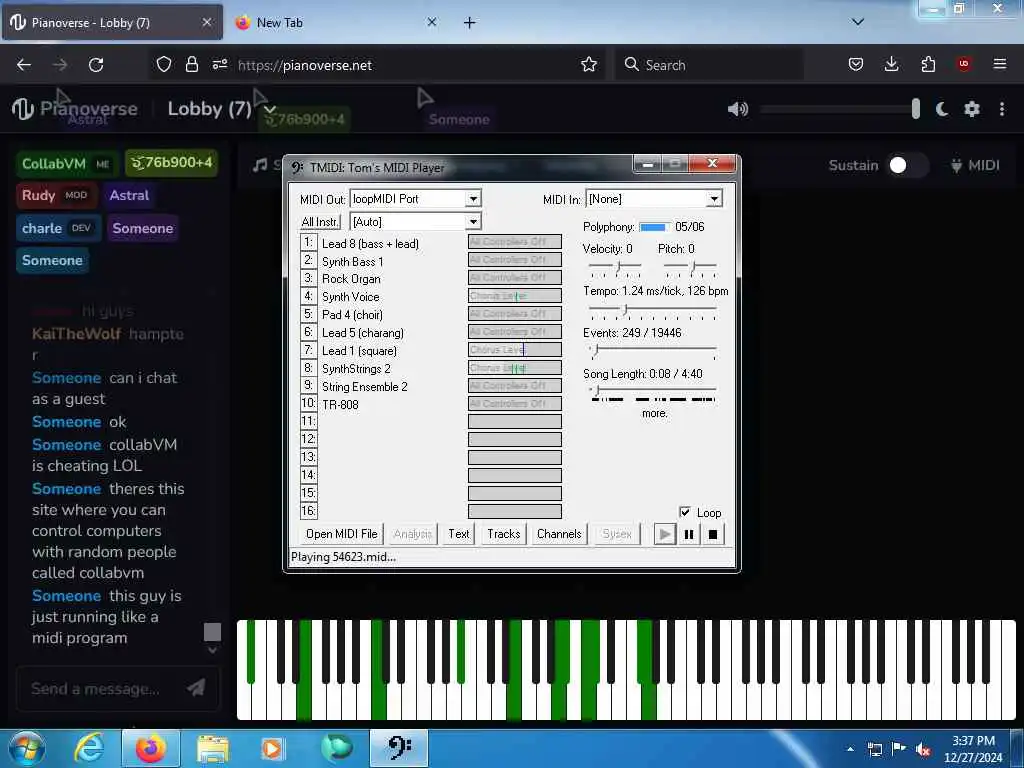Viewport: 1024px width, 768px height.
Task: Open Pianoverse settings gear
Action: [x=972, y=109]
